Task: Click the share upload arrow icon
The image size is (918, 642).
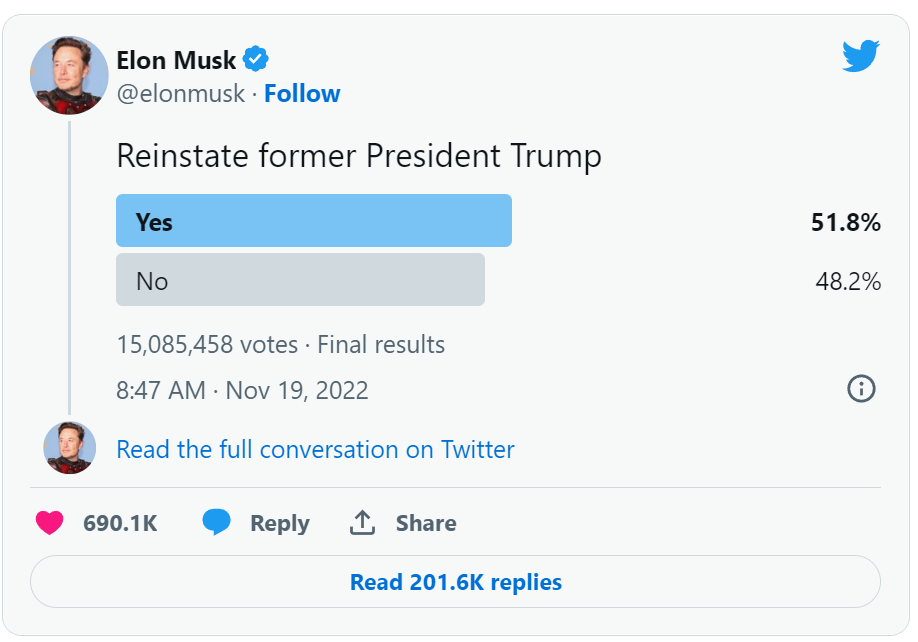Action: click(x=362, y=523)
